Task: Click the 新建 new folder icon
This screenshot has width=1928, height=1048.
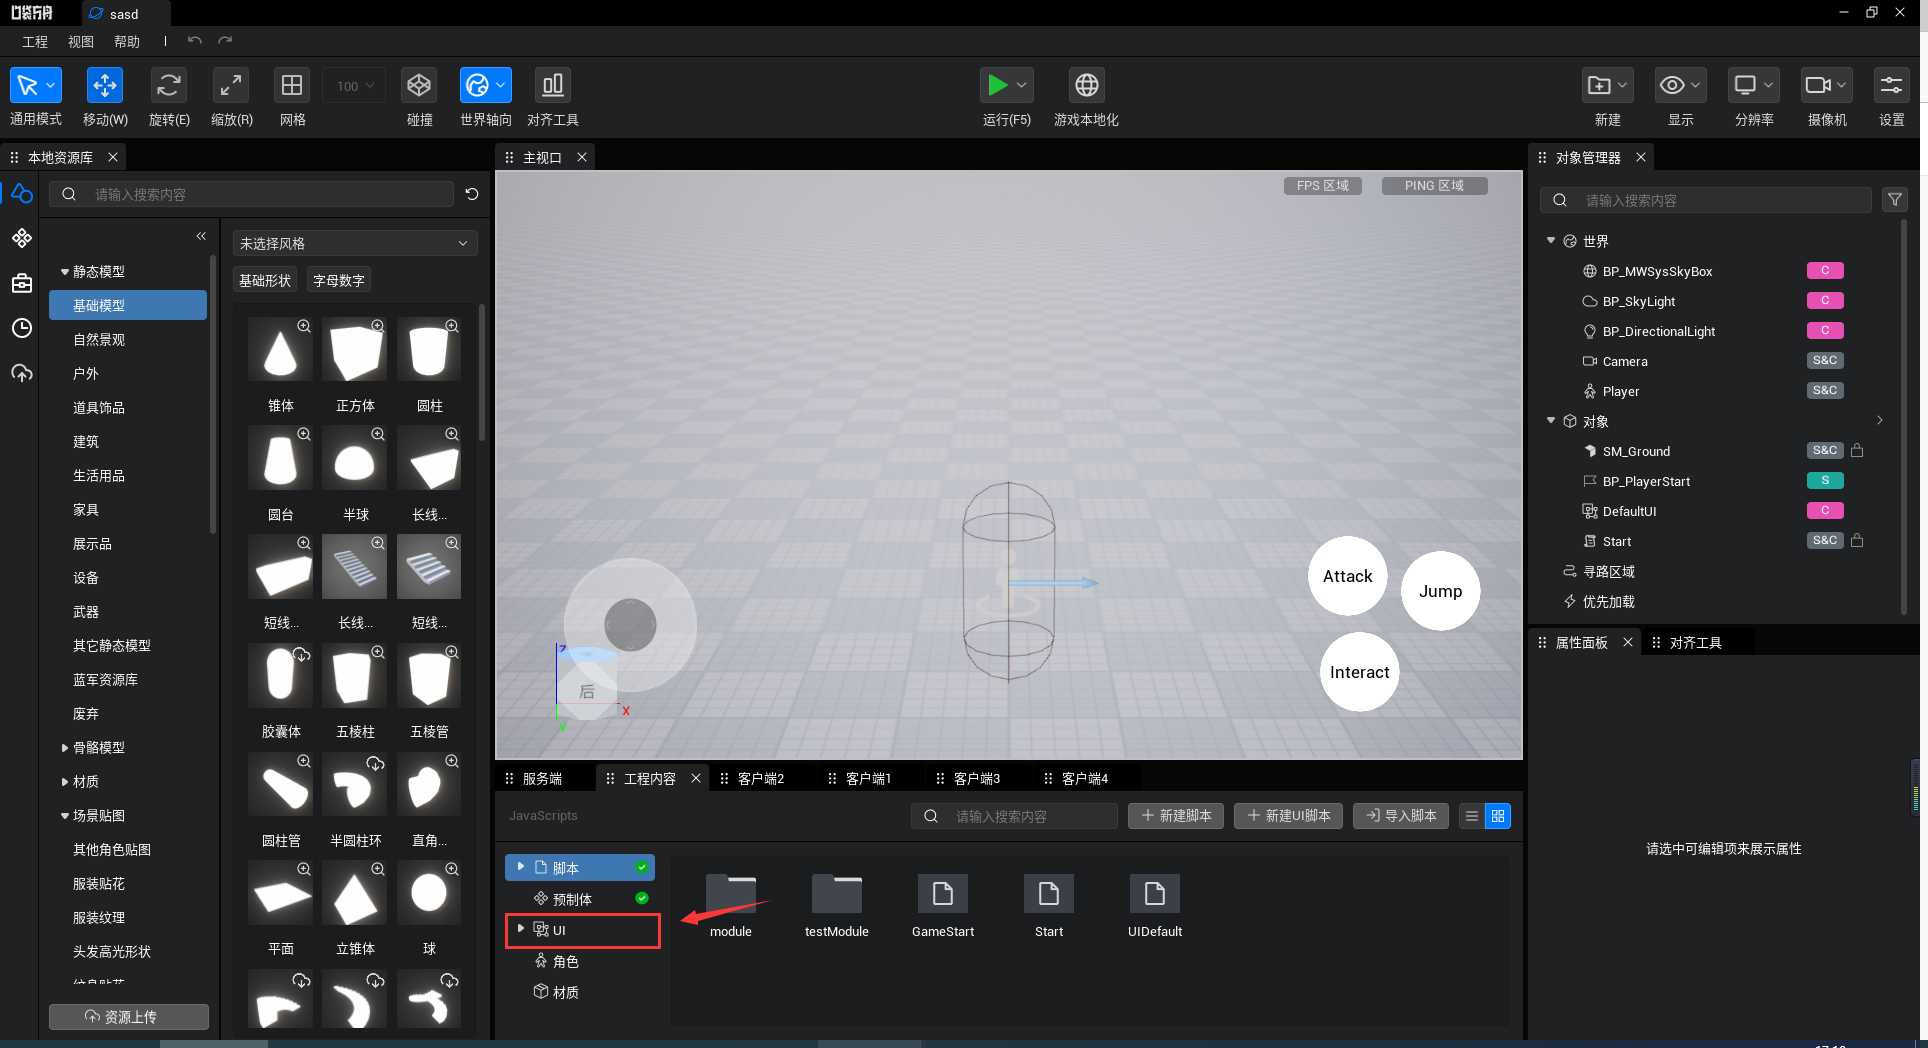Action: tap(1600, 86)
